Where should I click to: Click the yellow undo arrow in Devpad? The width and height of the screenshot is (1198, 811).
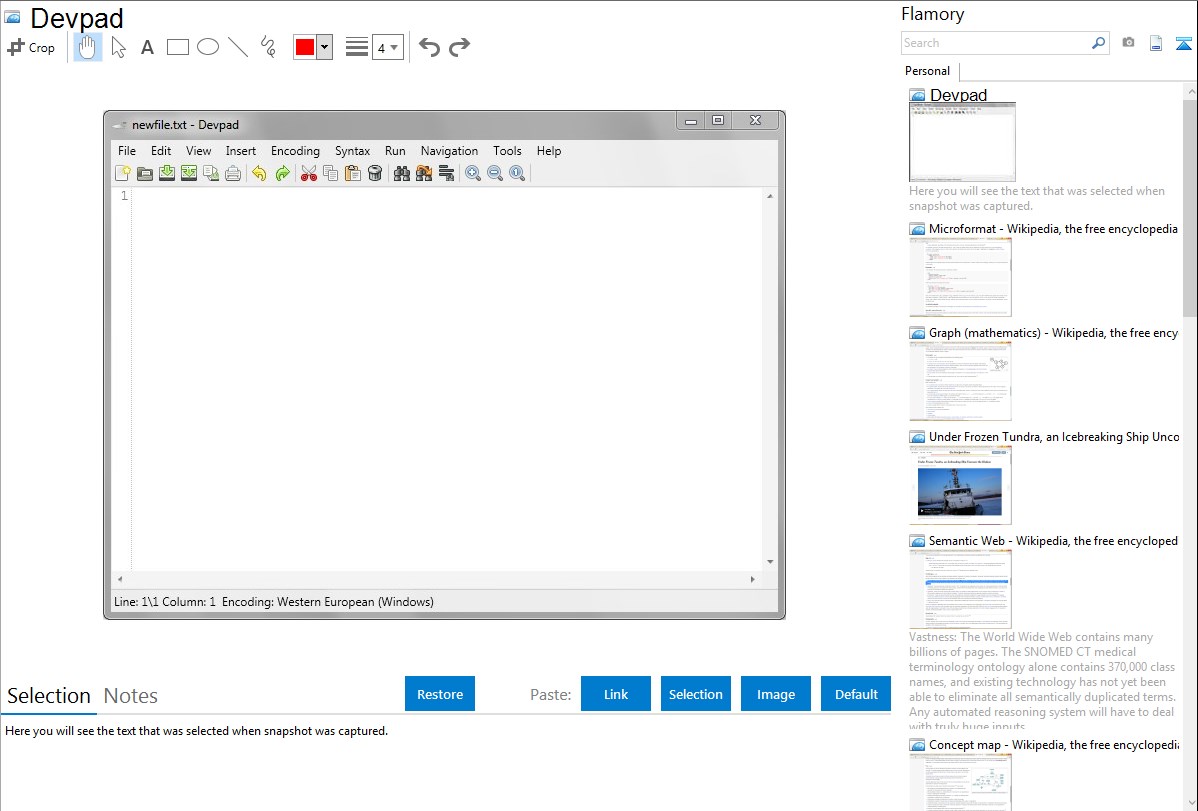(x=260, y=174)
